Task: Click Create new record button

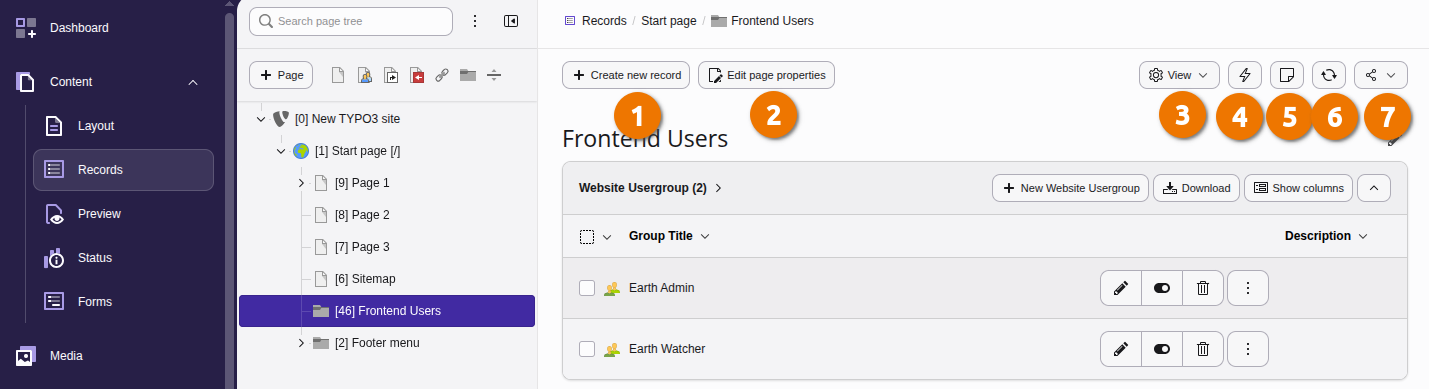Action: coord(626,75)
